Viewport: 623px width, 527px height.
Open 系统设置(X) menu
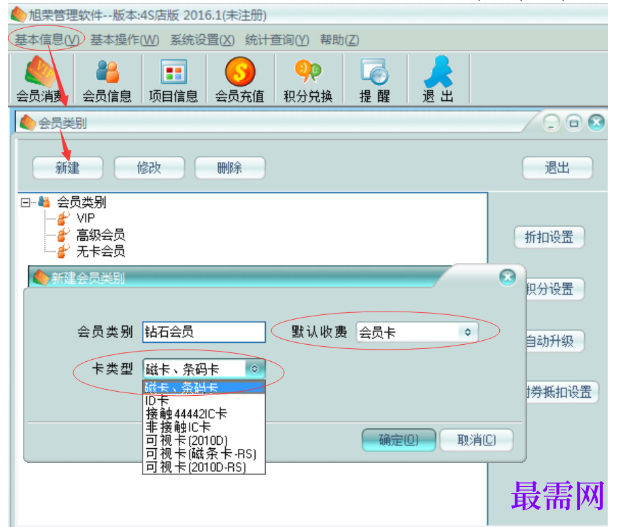pyautogui.click(x=202, y=39)
